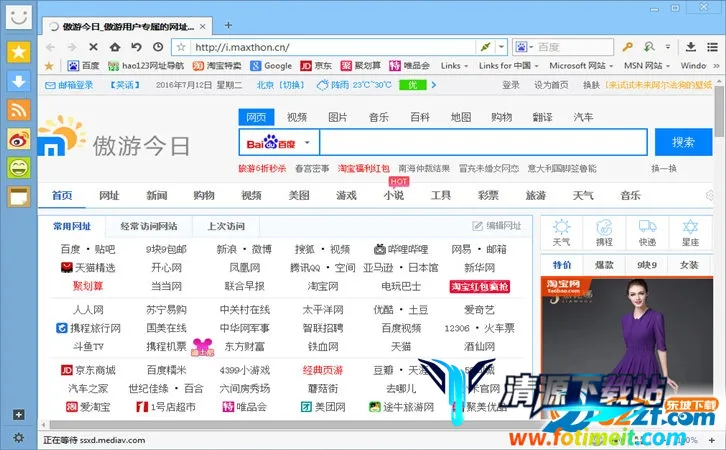
Task: Switch to the 经常访问网站 tab
Action: coord(148,226)
